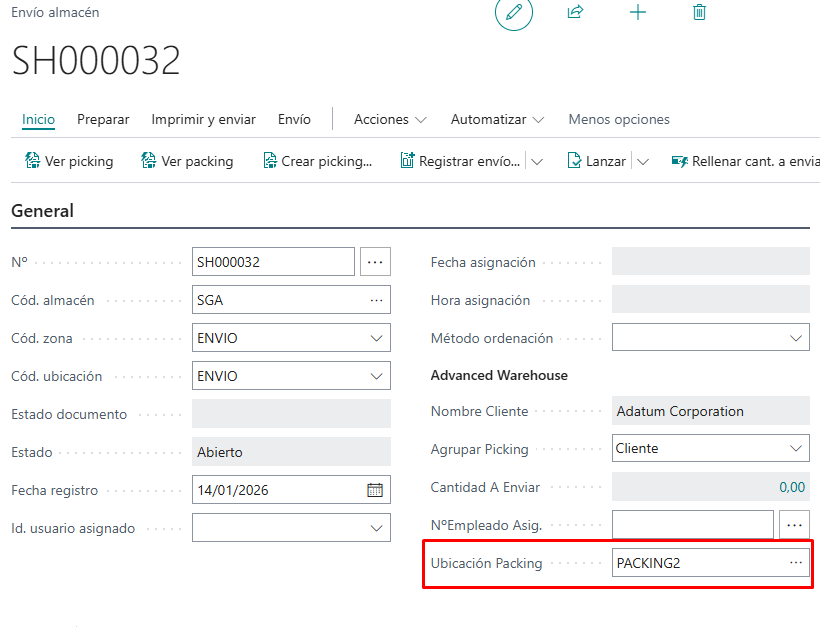Click the plus icon to create new
This screenshot has height=627, width=820.
pos(637,12)
